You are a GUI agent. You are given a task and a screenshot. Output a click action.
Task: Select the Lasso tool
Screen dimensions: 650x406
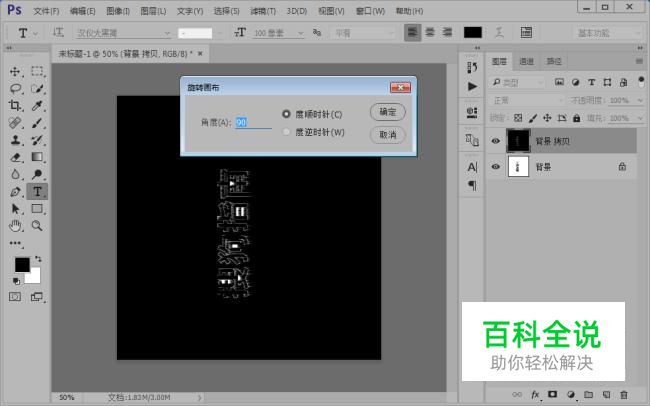pos(15,88)
